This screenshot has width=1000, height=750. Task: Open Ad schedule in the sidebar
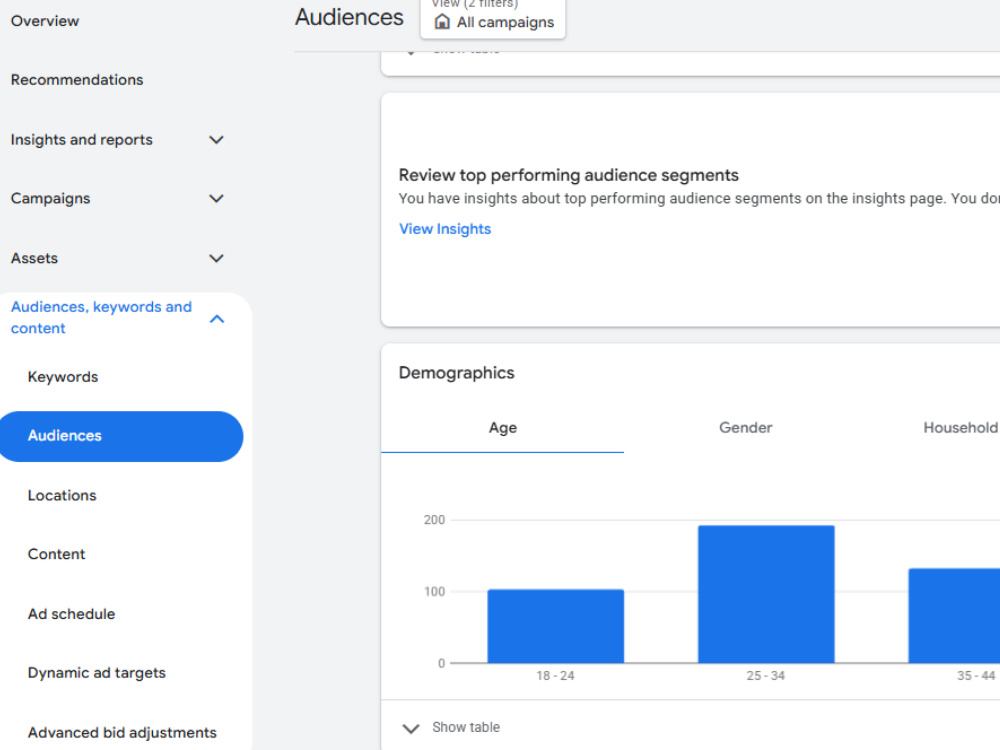click(71, 614)
